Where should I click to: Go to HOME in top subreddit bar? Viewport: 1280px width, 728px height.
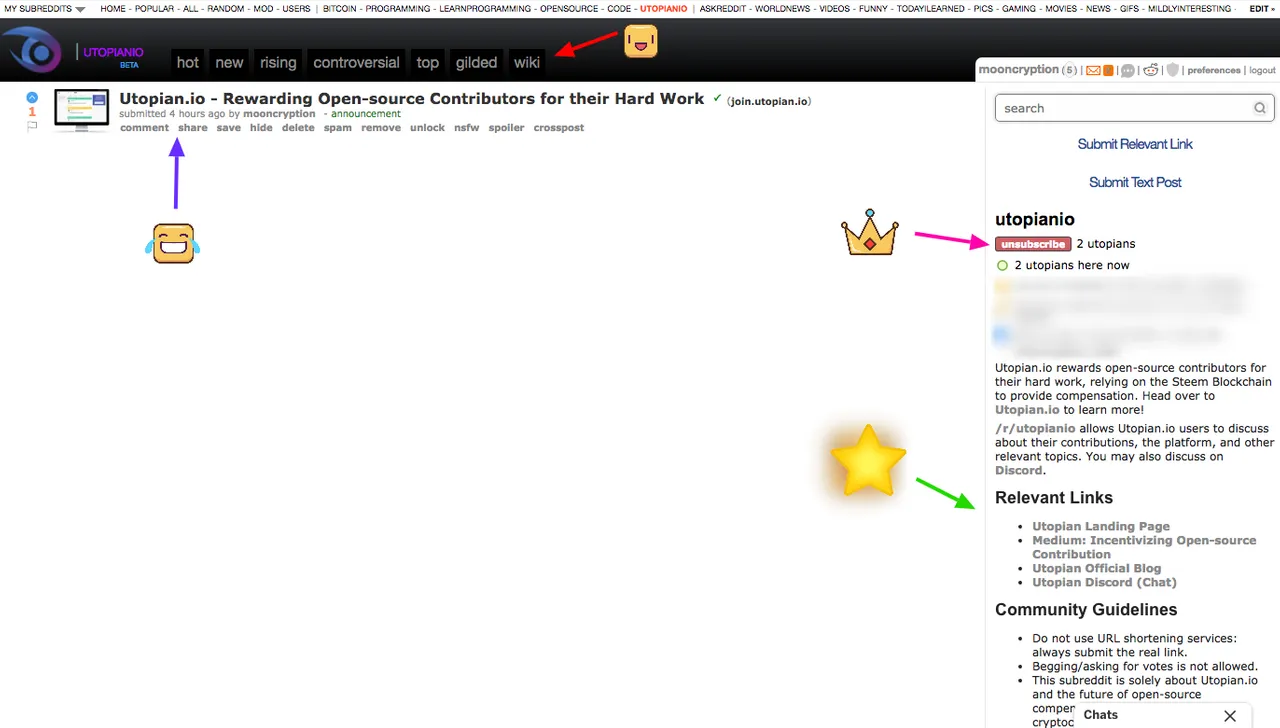pyautogui.click(x=113, y=8)
